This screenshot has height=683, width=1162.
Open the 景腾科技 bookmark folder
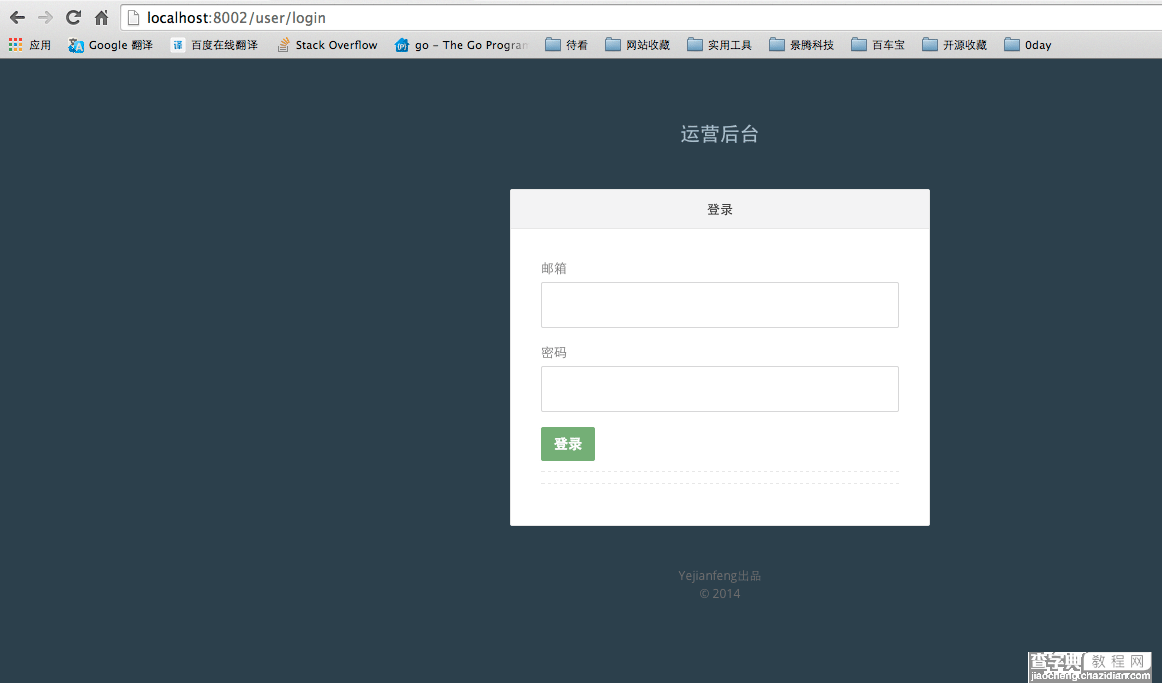(802, 45)
